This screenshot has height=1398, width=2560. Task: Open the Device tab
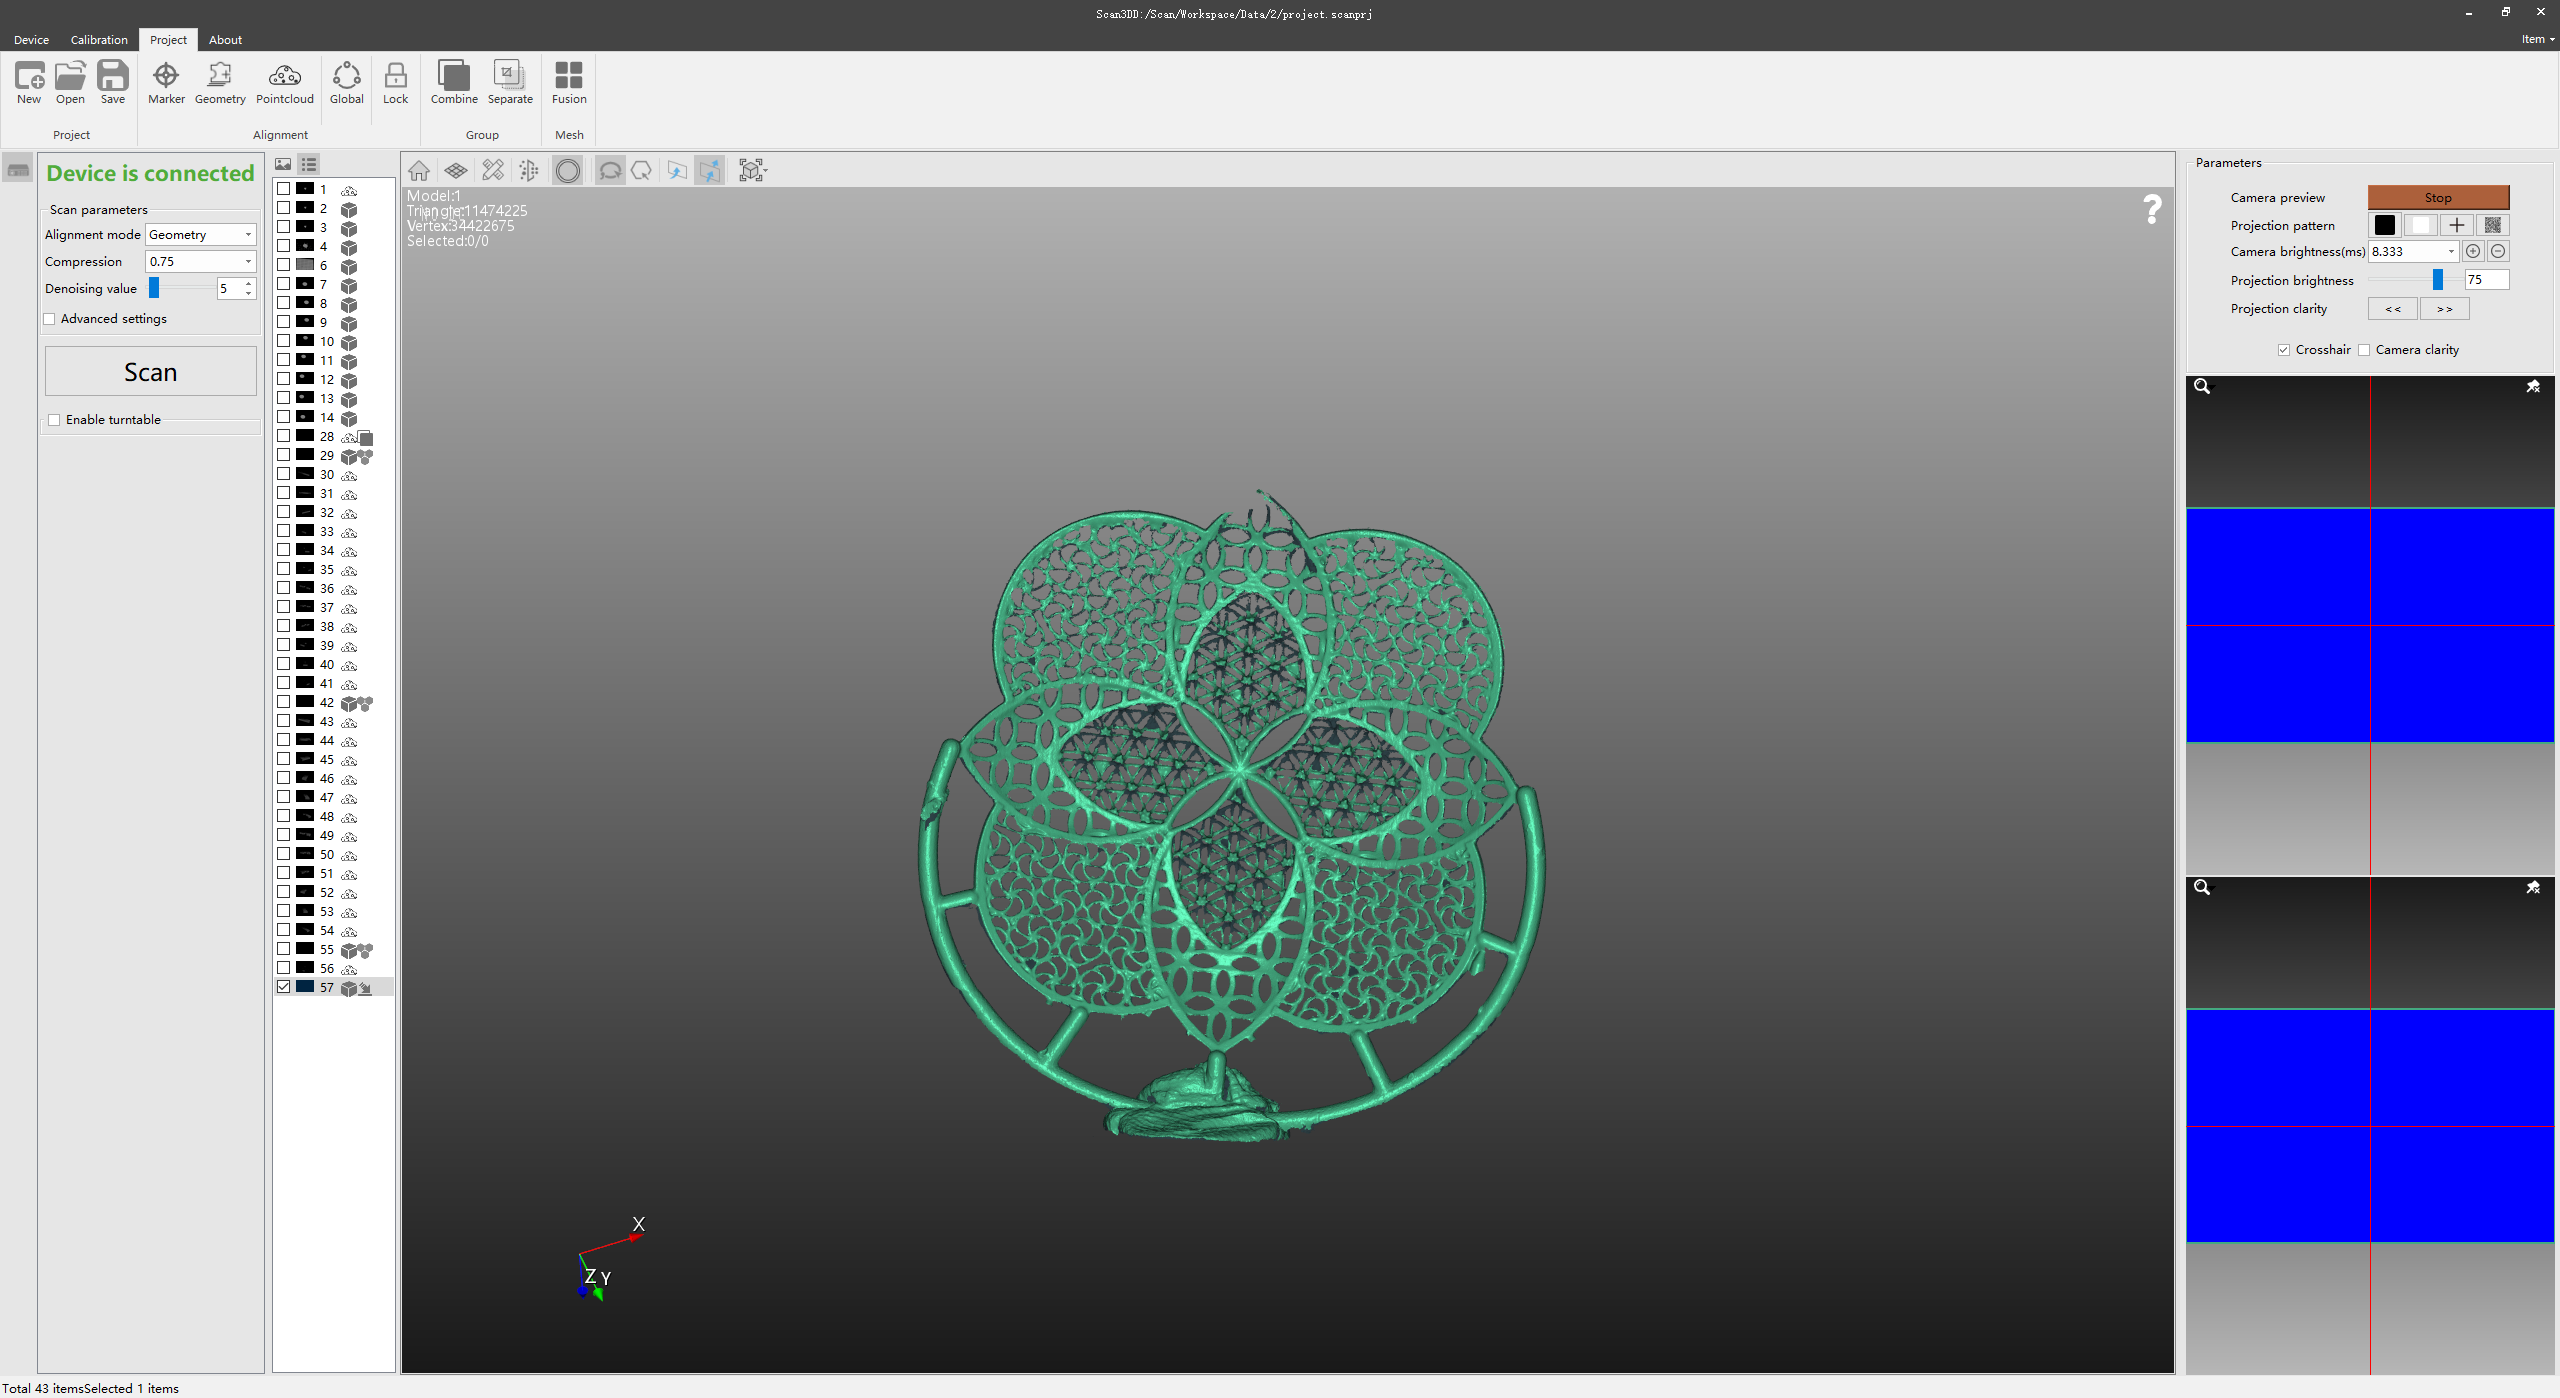point(31,40)
